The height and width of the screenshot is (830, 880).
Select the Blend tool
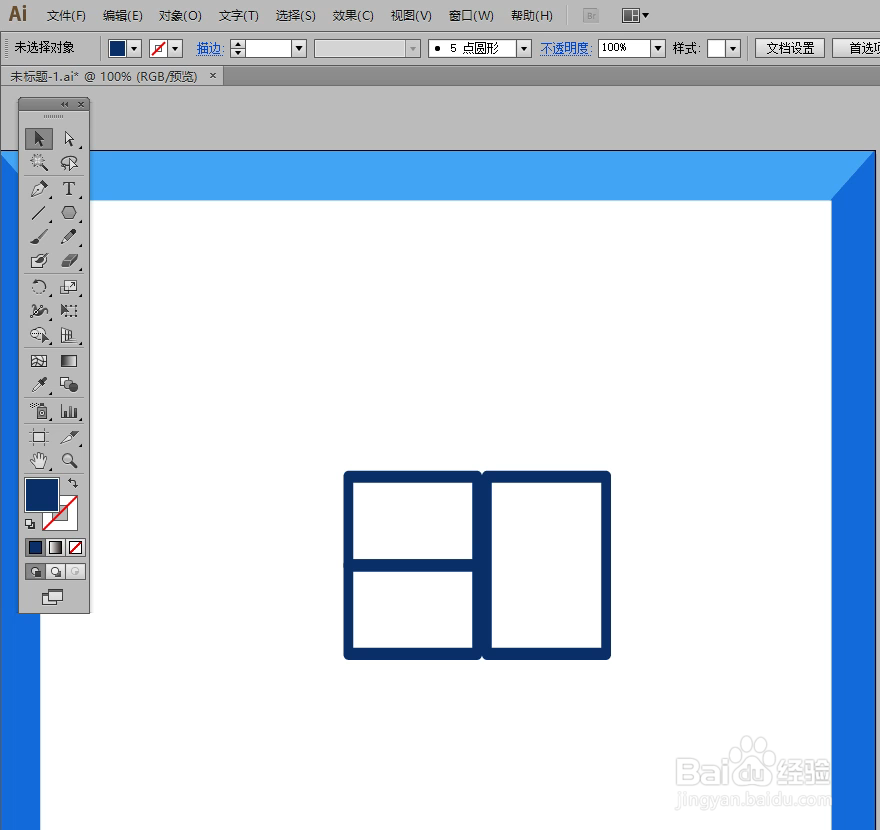point(69,385)
